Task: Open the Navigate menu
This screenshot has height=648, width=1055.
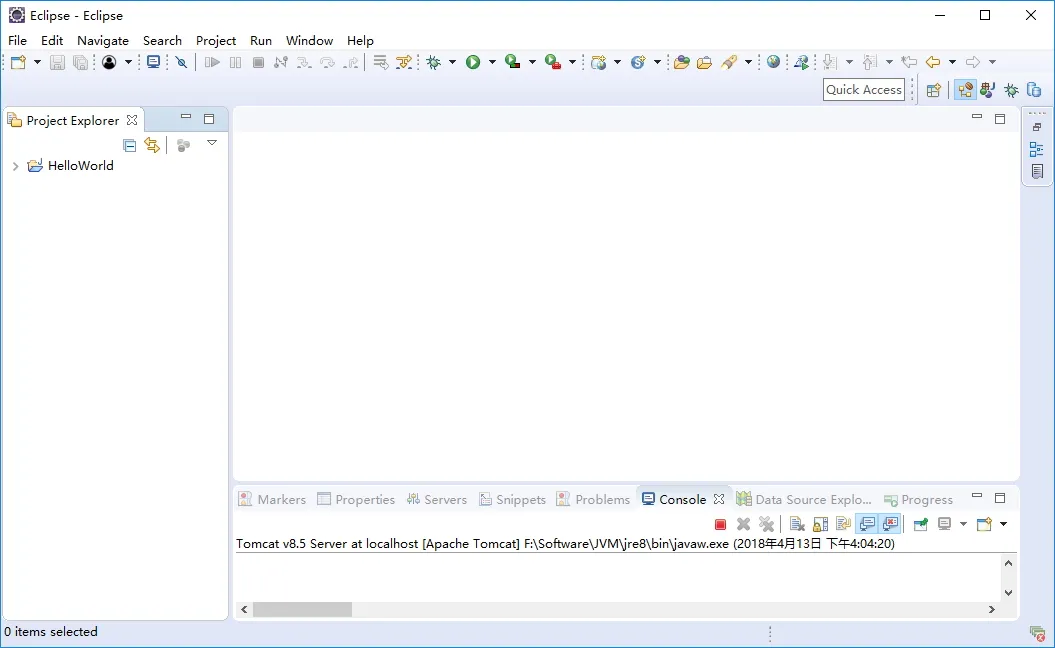Action: click(102, 40)
